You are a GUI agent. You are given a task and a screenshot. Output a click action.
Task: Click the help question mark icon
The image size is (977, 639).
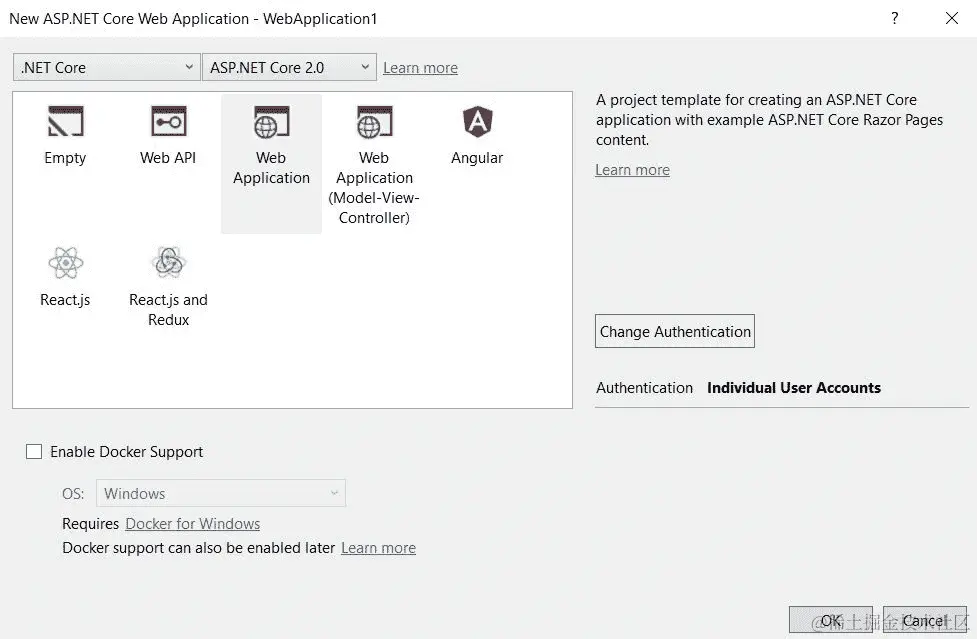895,18
